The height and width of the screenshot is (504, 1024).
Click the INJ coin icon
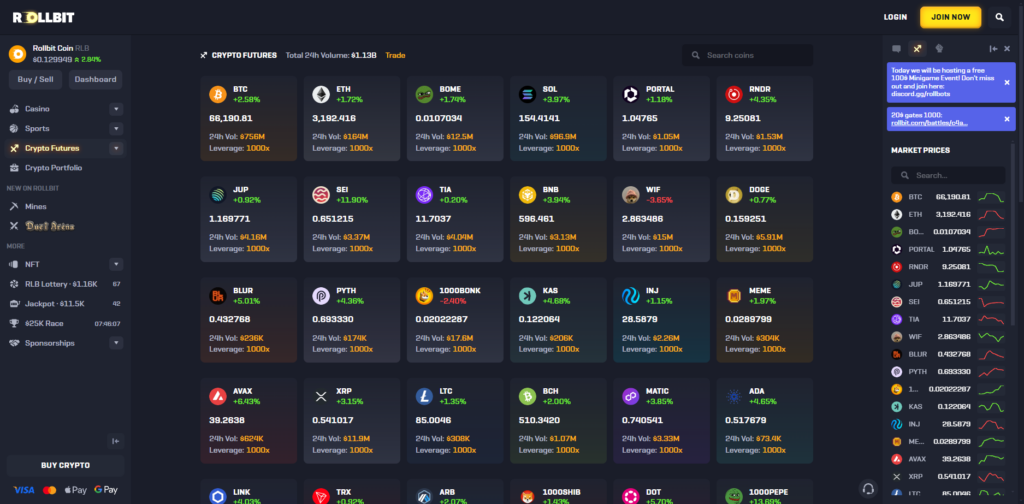tap(630, 296)
